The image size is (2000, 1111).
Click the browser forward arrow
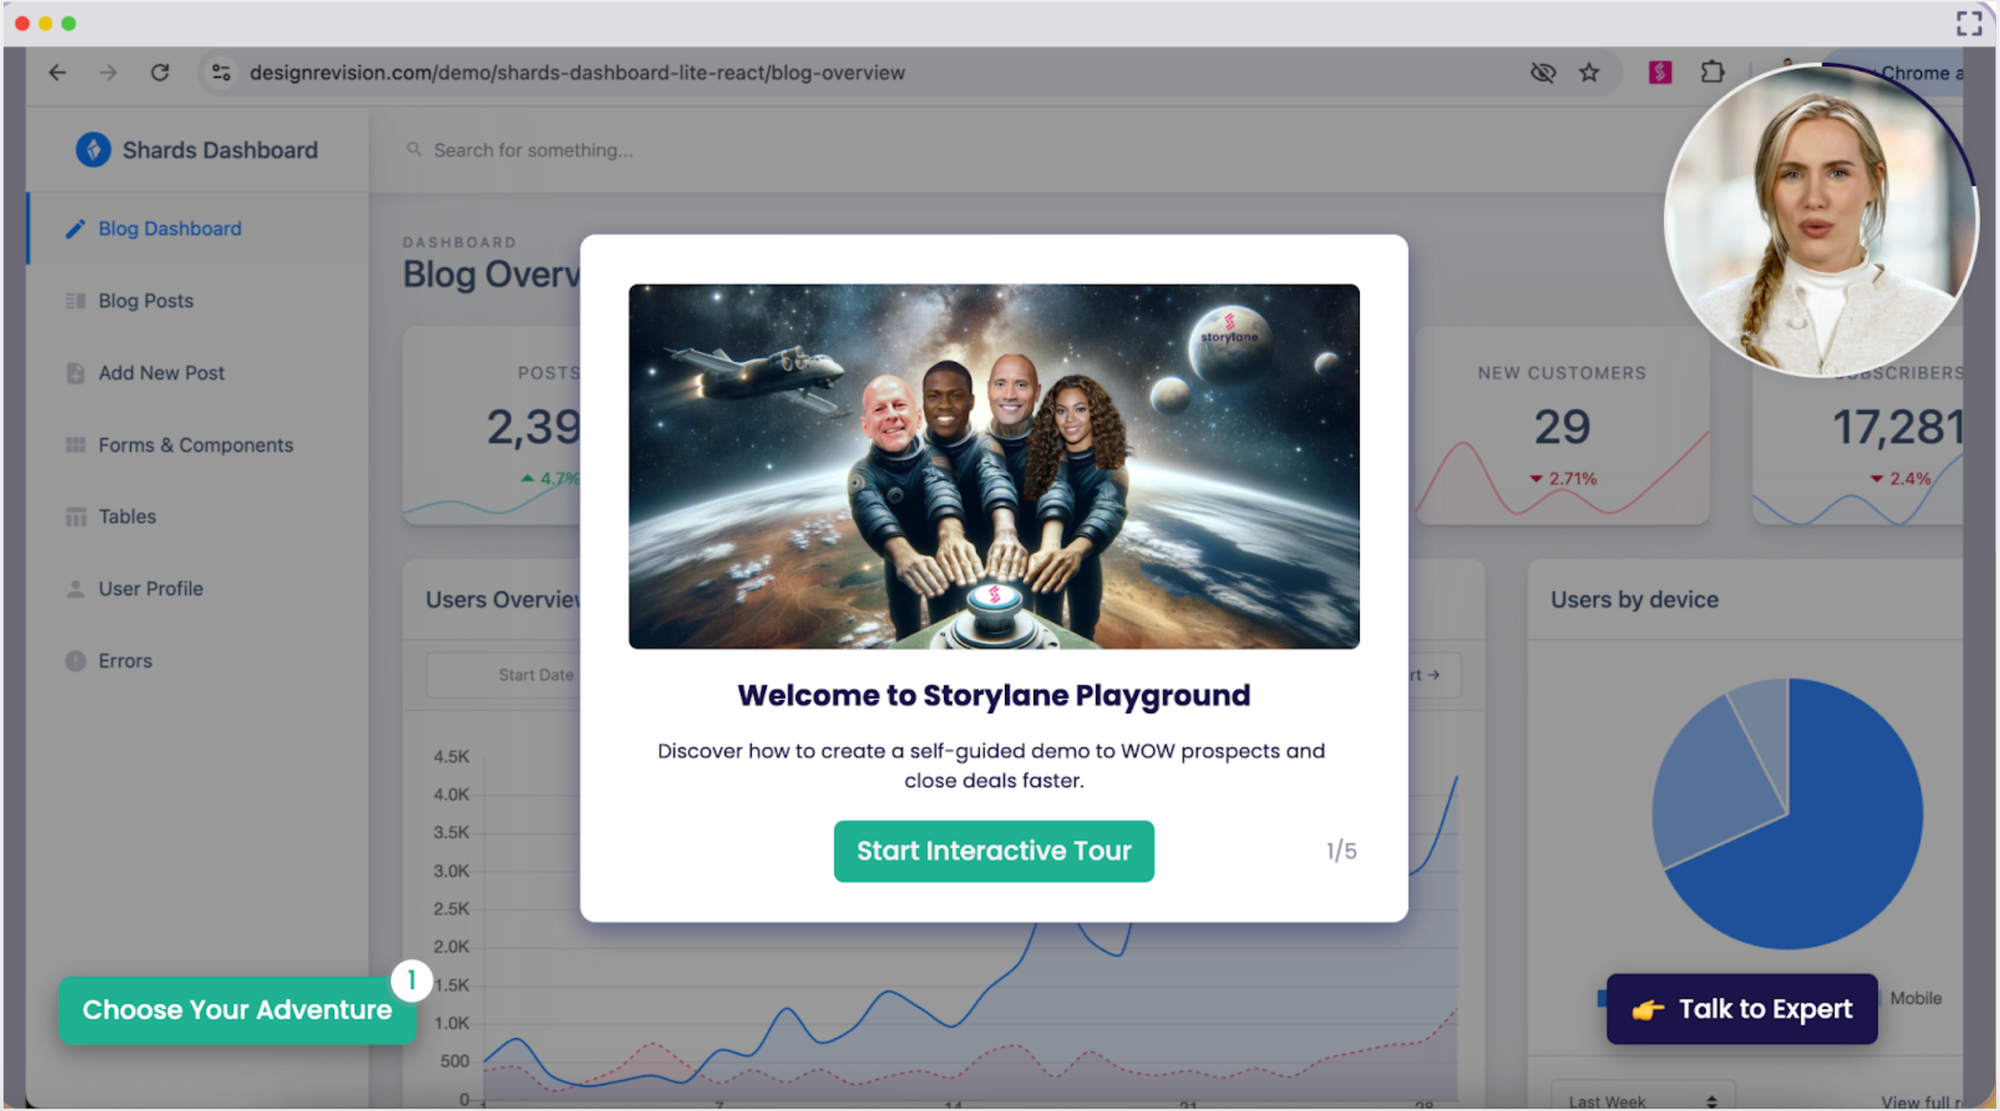pos(108,72)
